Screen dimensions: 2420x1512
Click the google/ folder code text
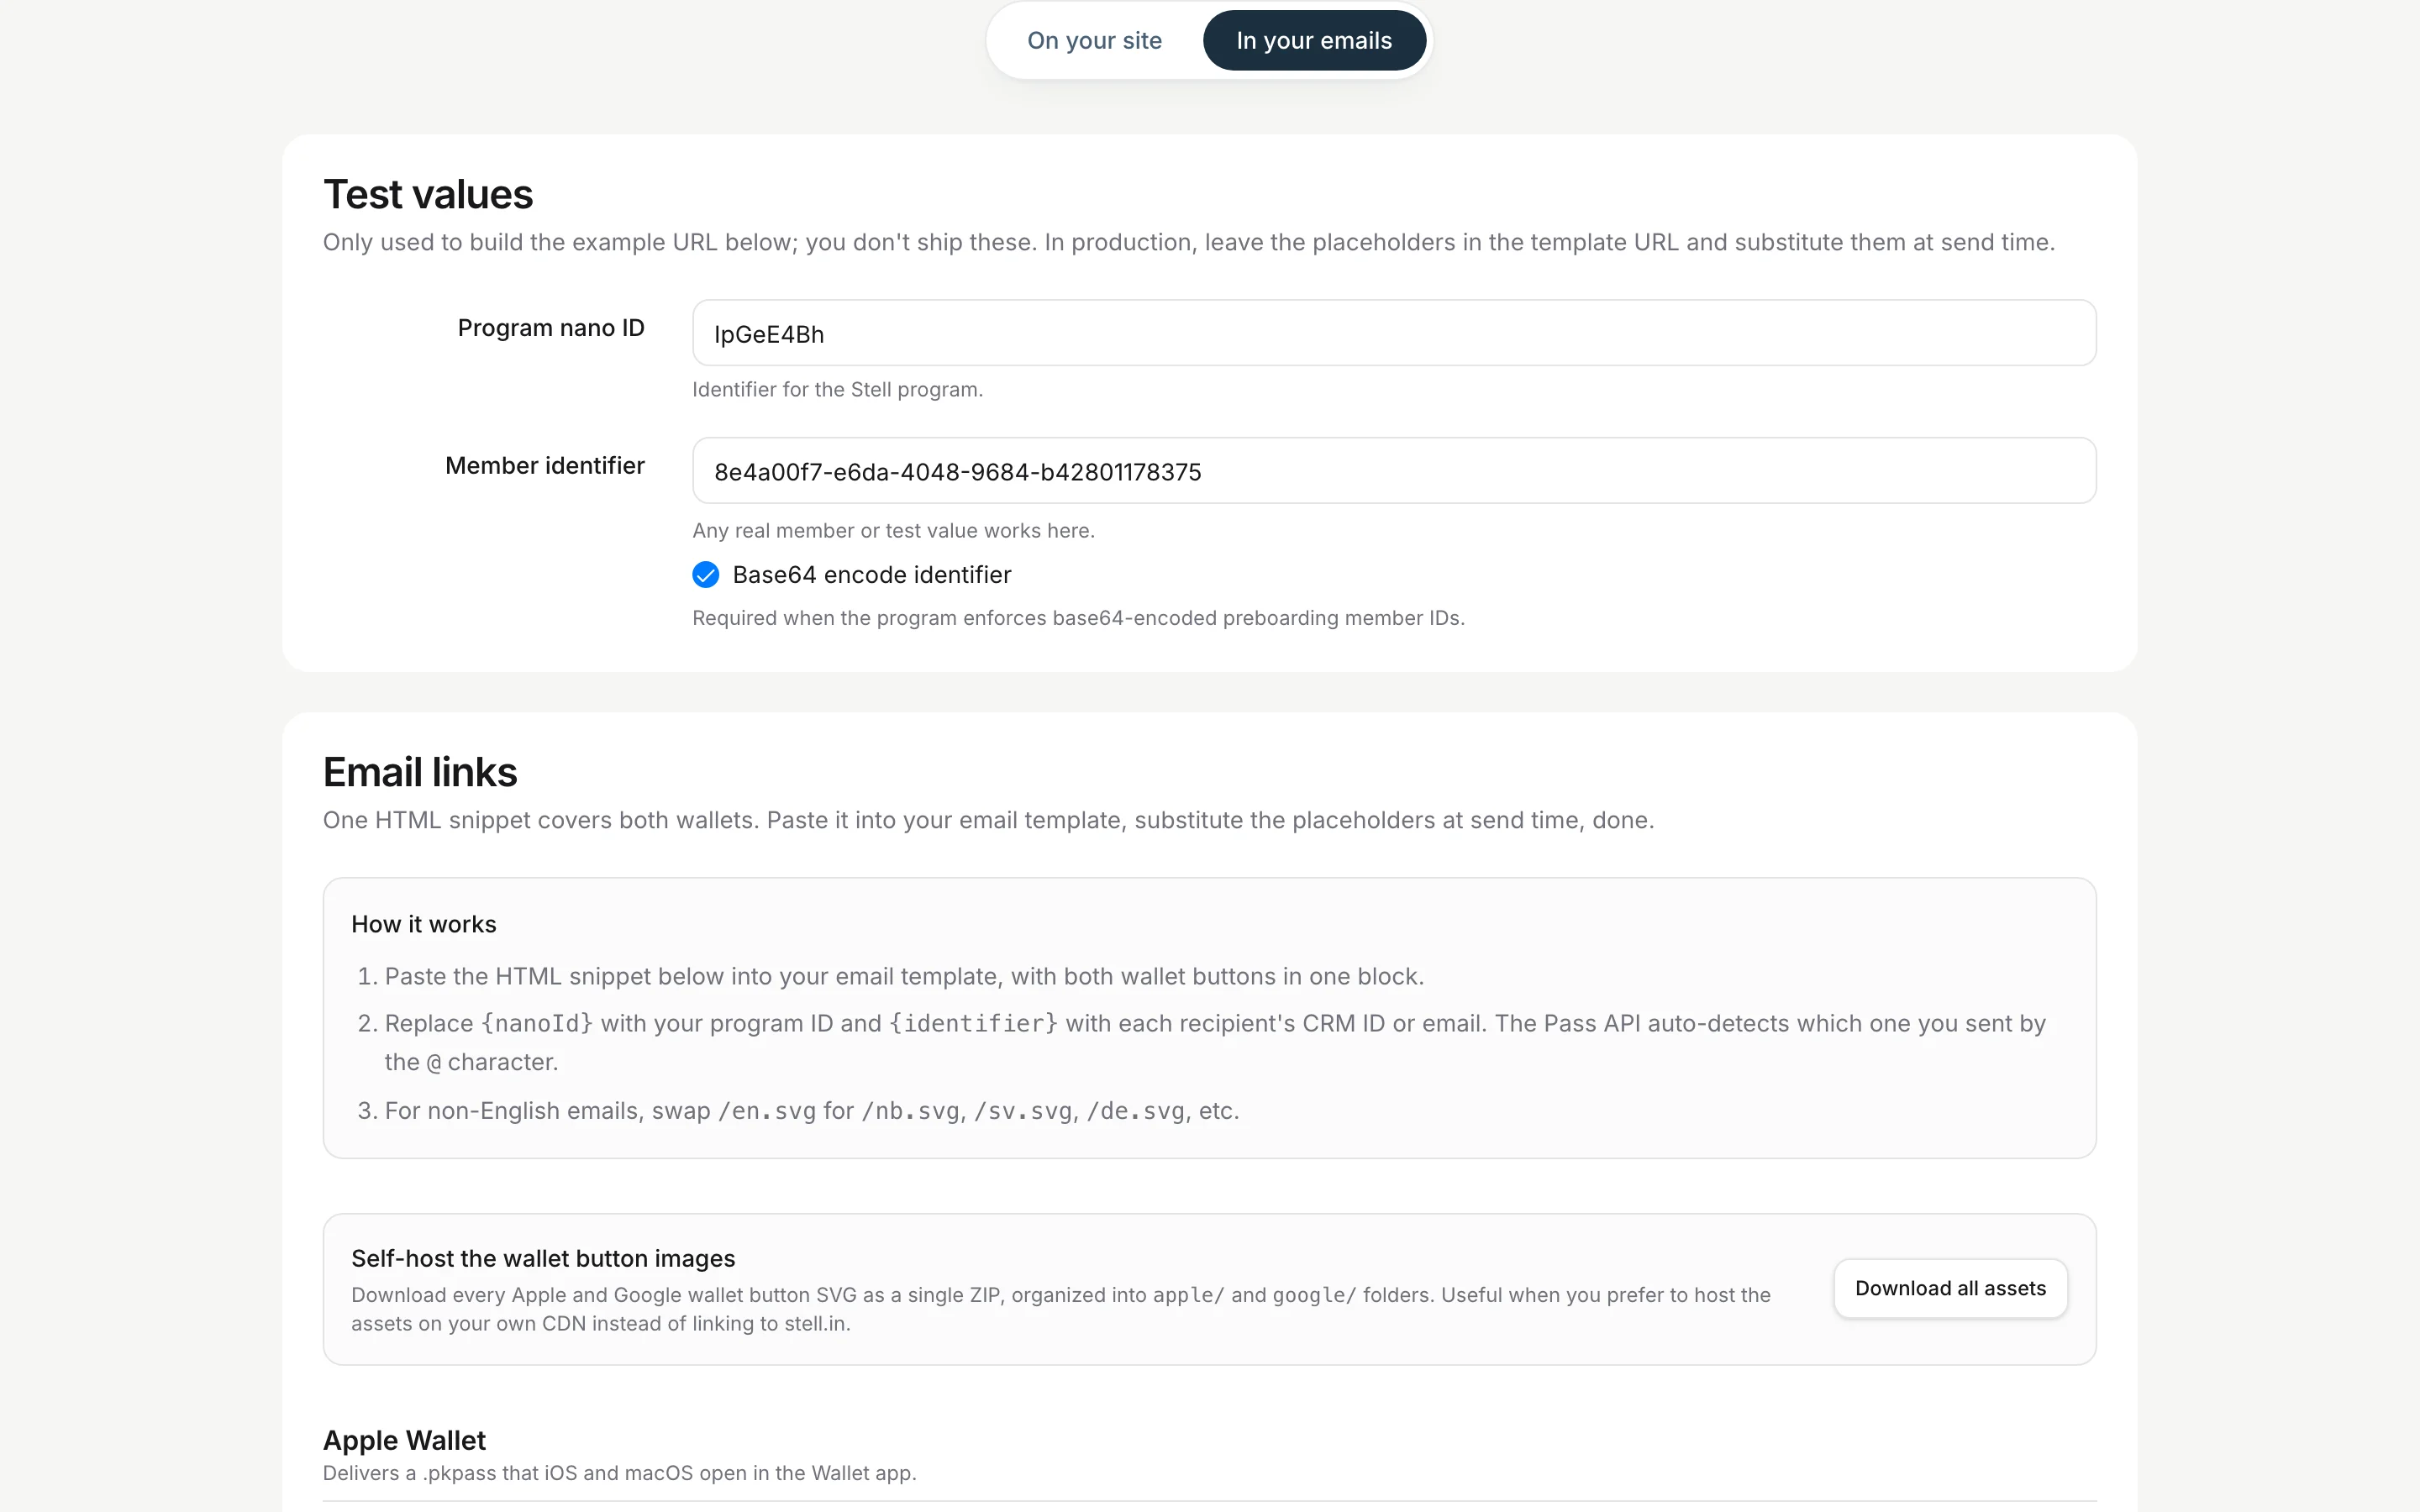(x=1314, y=1296)
